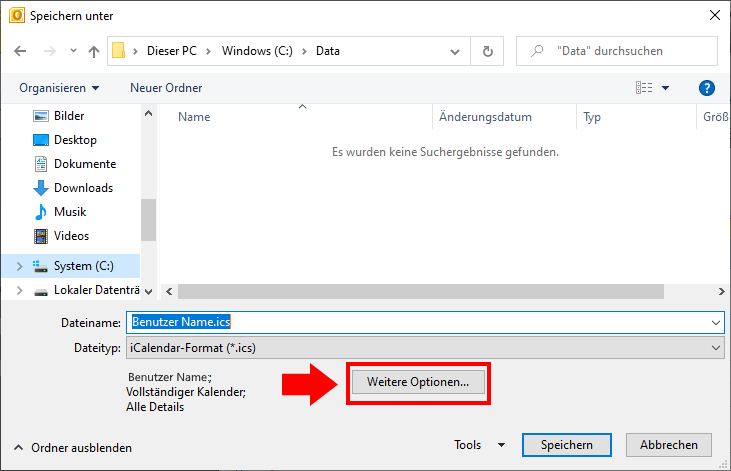Open the help question mark icon
731x471 pixels.
click(x=706, y=88)
